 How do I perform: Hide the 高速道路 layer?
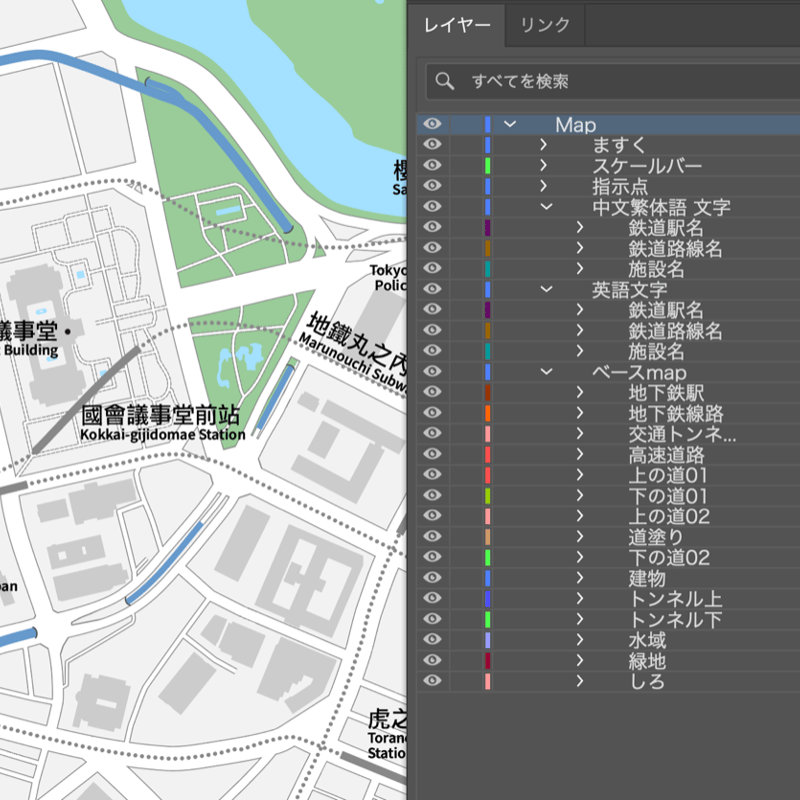click(x=432, y=454)
